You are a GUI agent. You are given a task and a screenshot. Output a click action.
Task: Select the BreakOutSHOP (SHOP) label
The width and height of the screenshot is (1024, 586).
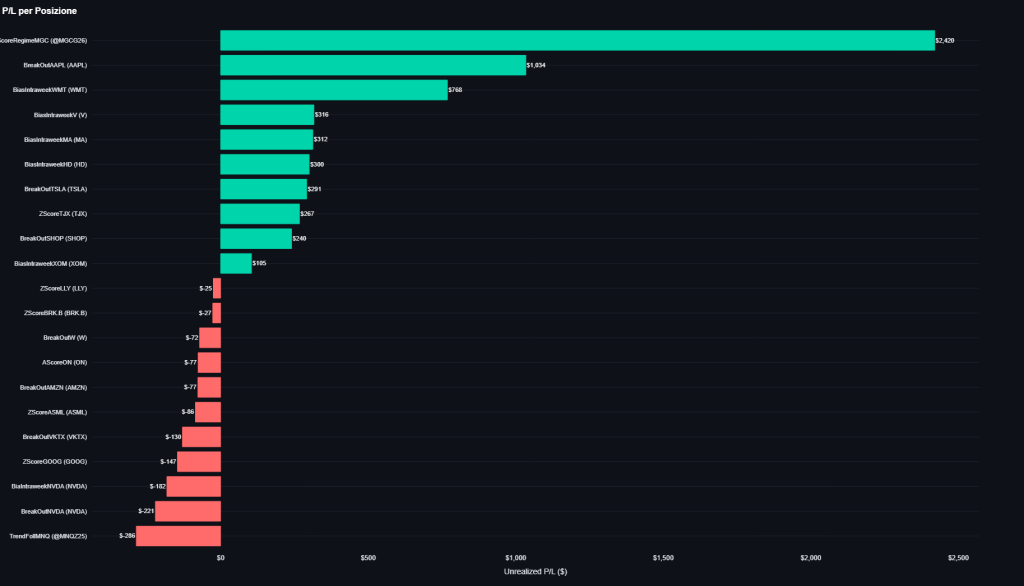click(52, 238)
